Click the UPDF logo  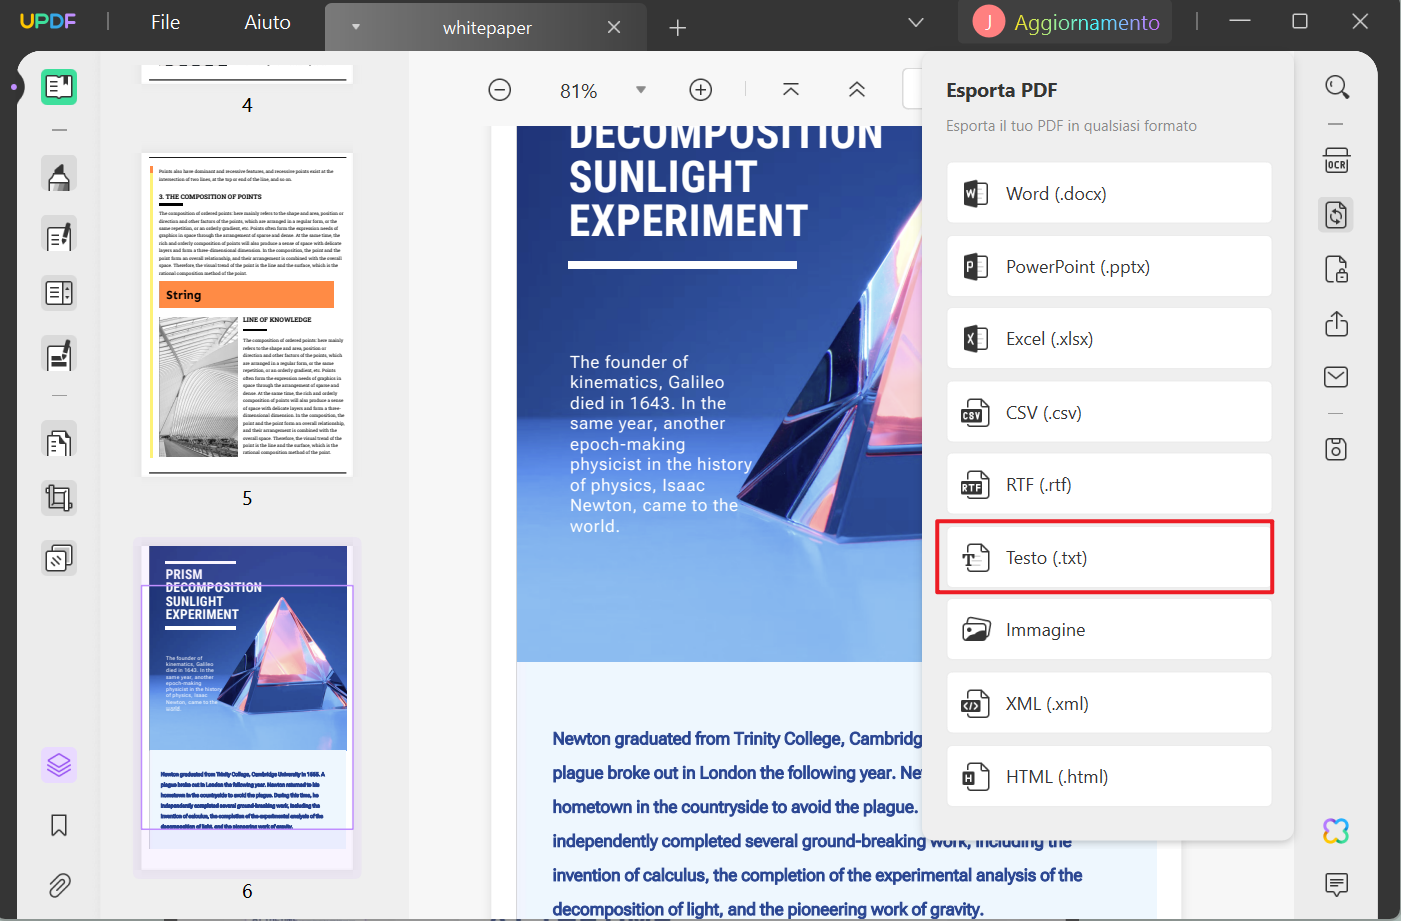click(x=47, y=21)
